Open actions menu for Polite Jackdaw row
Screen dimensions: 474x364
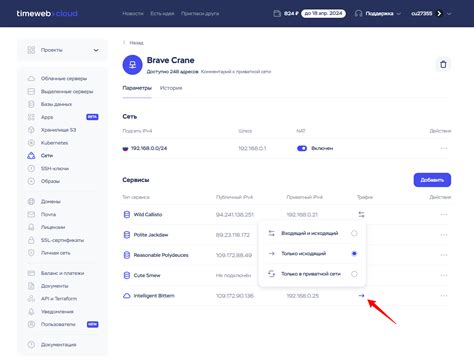pos(444,235)
